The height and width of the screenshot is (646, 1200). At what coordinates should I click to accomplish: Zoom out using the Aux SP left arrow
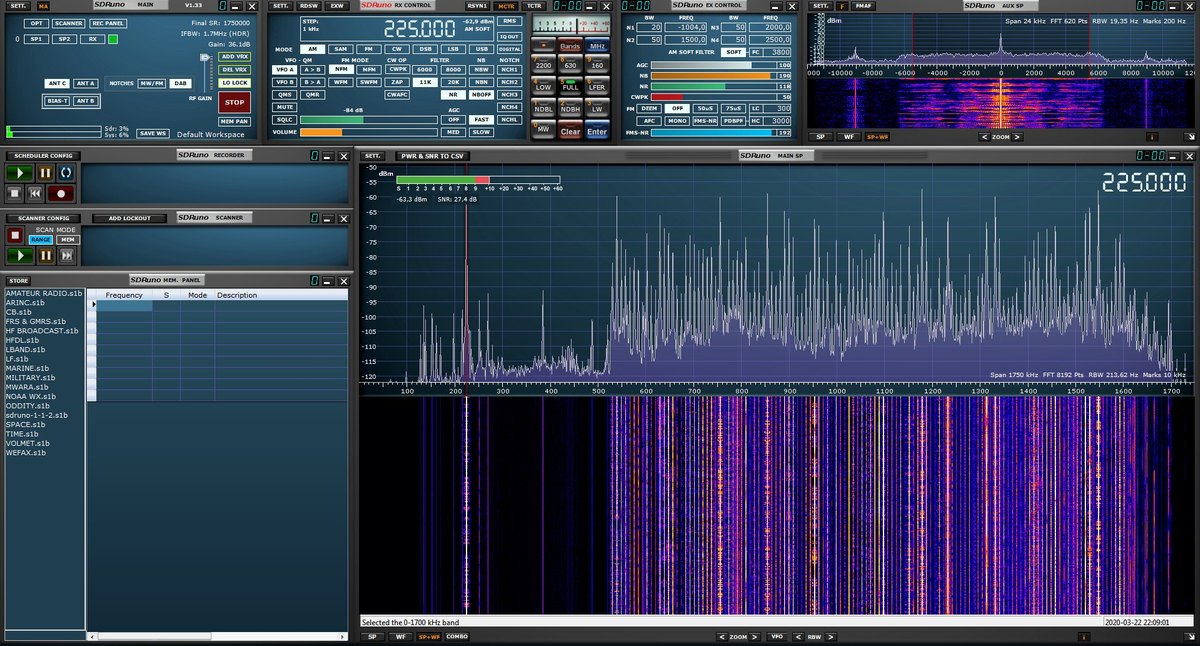pyautogui.click(x=984, y=136)
